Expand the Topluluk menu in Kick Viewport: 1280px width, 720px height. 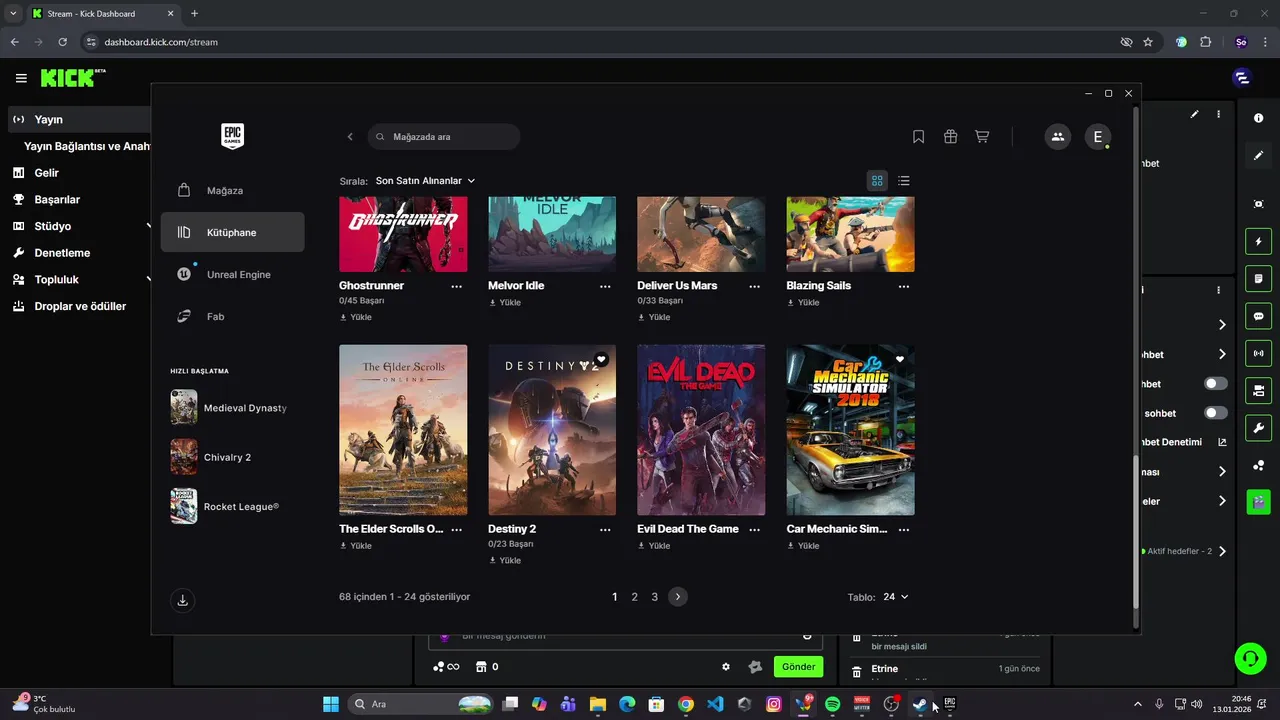click(x=78, y=280)
